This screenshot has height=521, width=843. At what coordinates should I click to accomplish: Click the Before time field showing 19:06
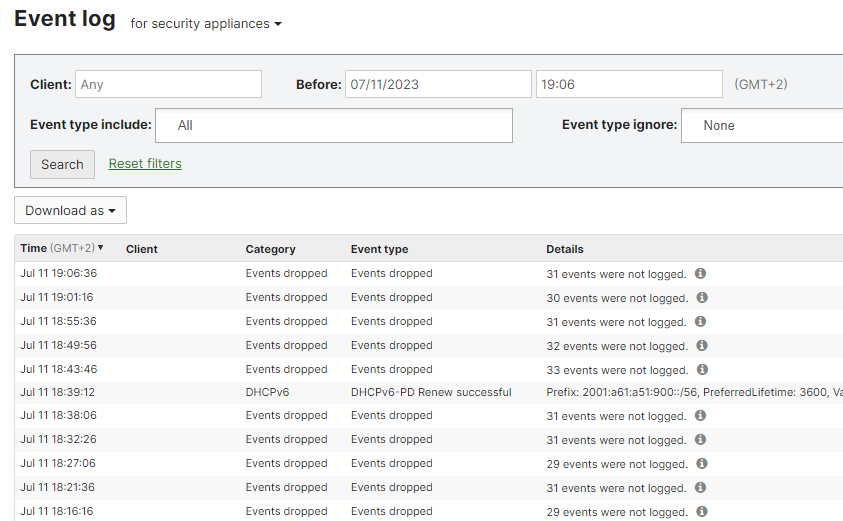(628, 84)
